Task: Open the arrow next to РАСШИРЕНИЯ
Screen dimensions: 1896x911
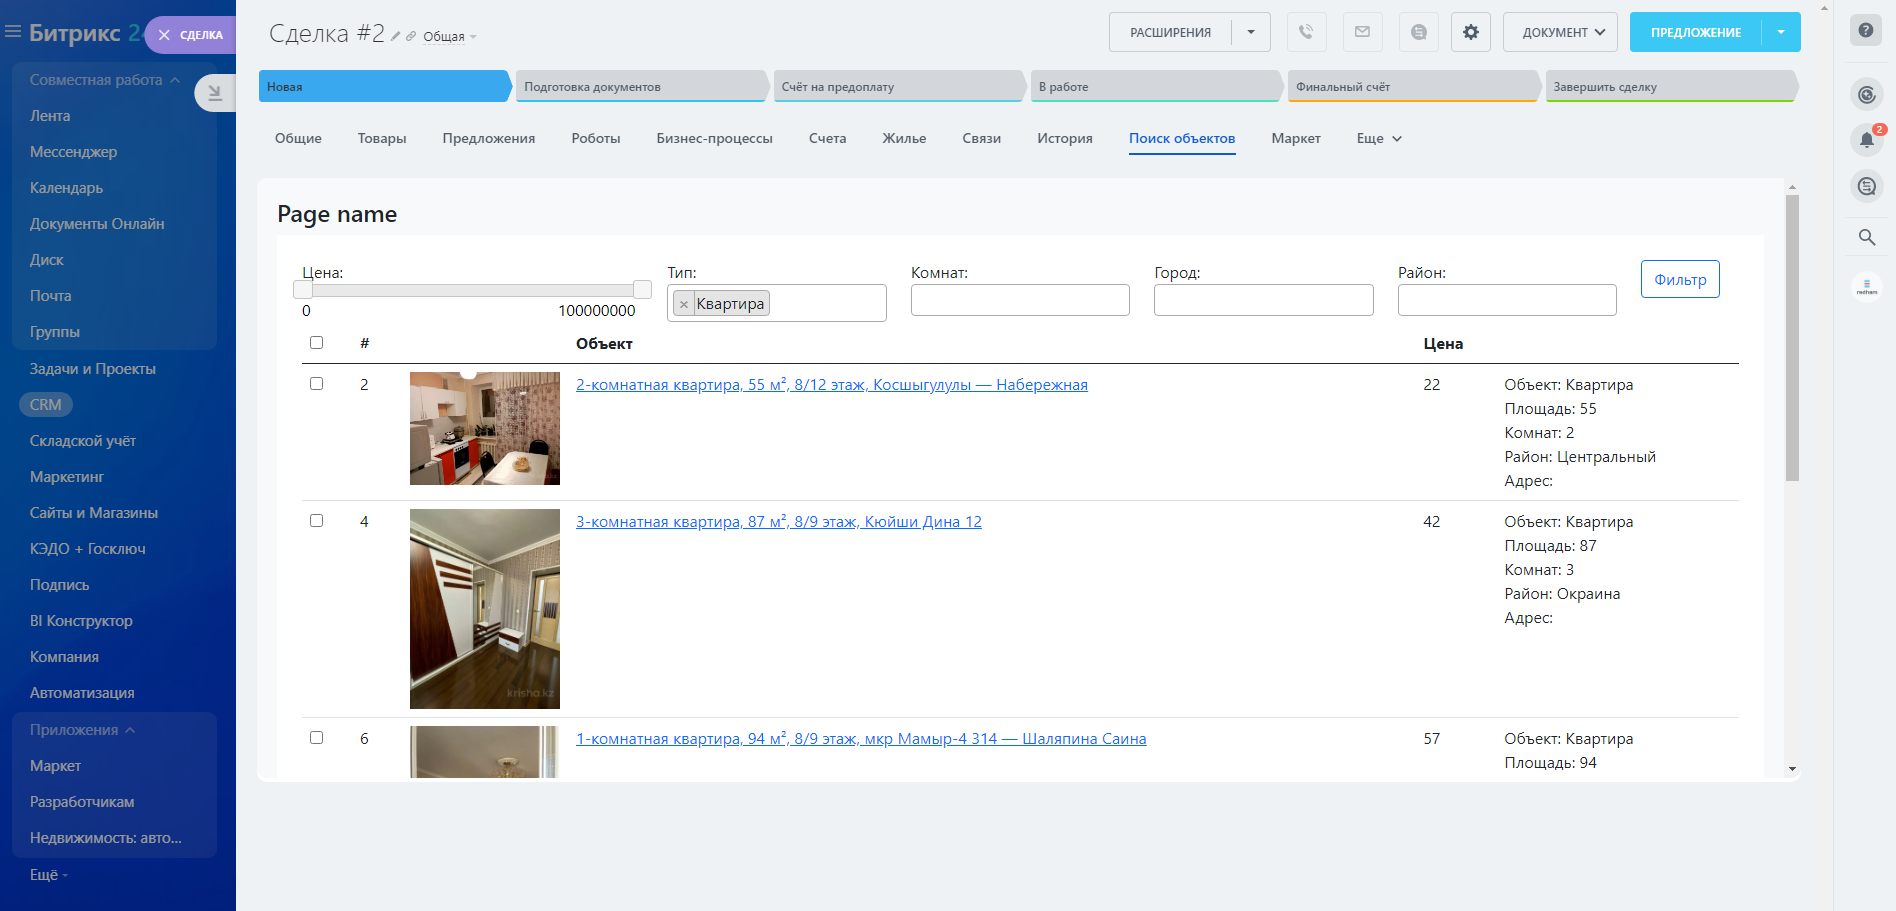Action: pos(1251,32)
